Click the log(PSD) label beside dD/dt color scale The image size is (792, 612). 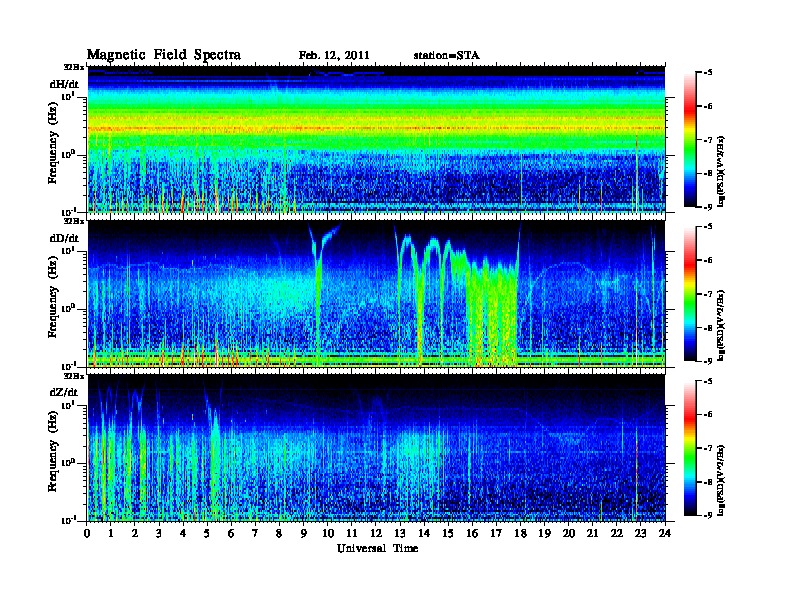pyautogui.click(x=721, y=325)
